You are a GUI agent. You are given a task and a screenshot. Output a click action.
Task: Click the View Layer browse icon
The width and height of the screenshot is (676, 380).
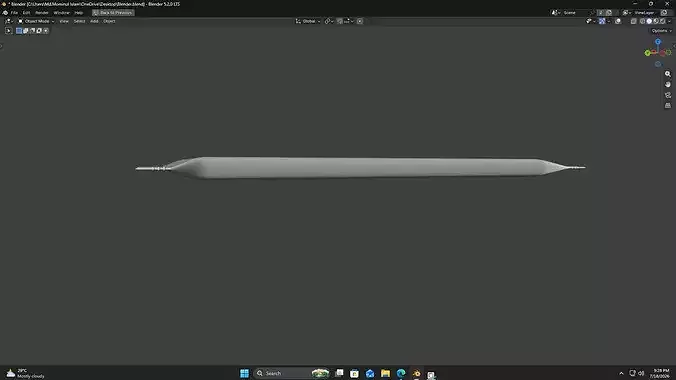[x=627, y=13]
